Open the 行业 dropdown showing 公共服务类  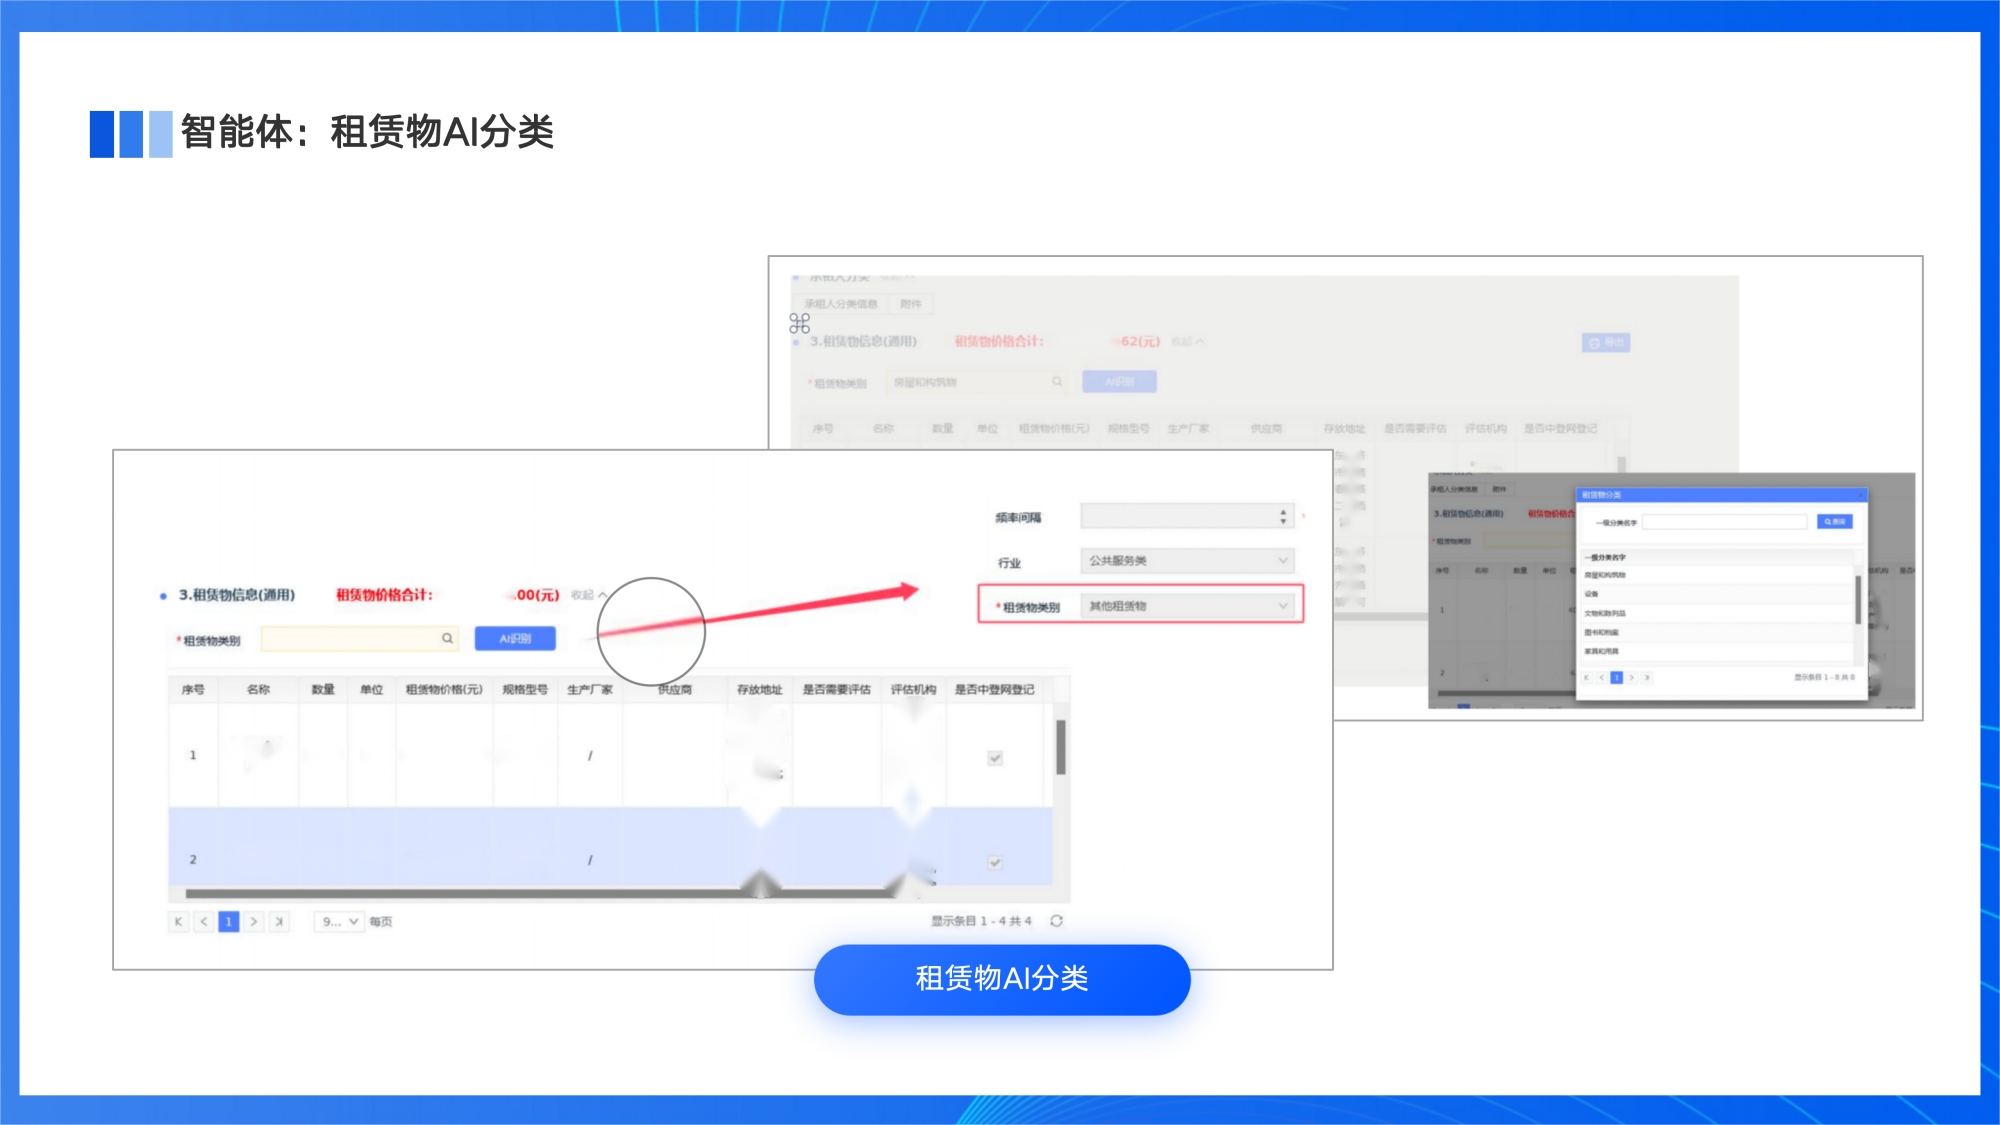pyautogui.click(x=1187, y=561)
